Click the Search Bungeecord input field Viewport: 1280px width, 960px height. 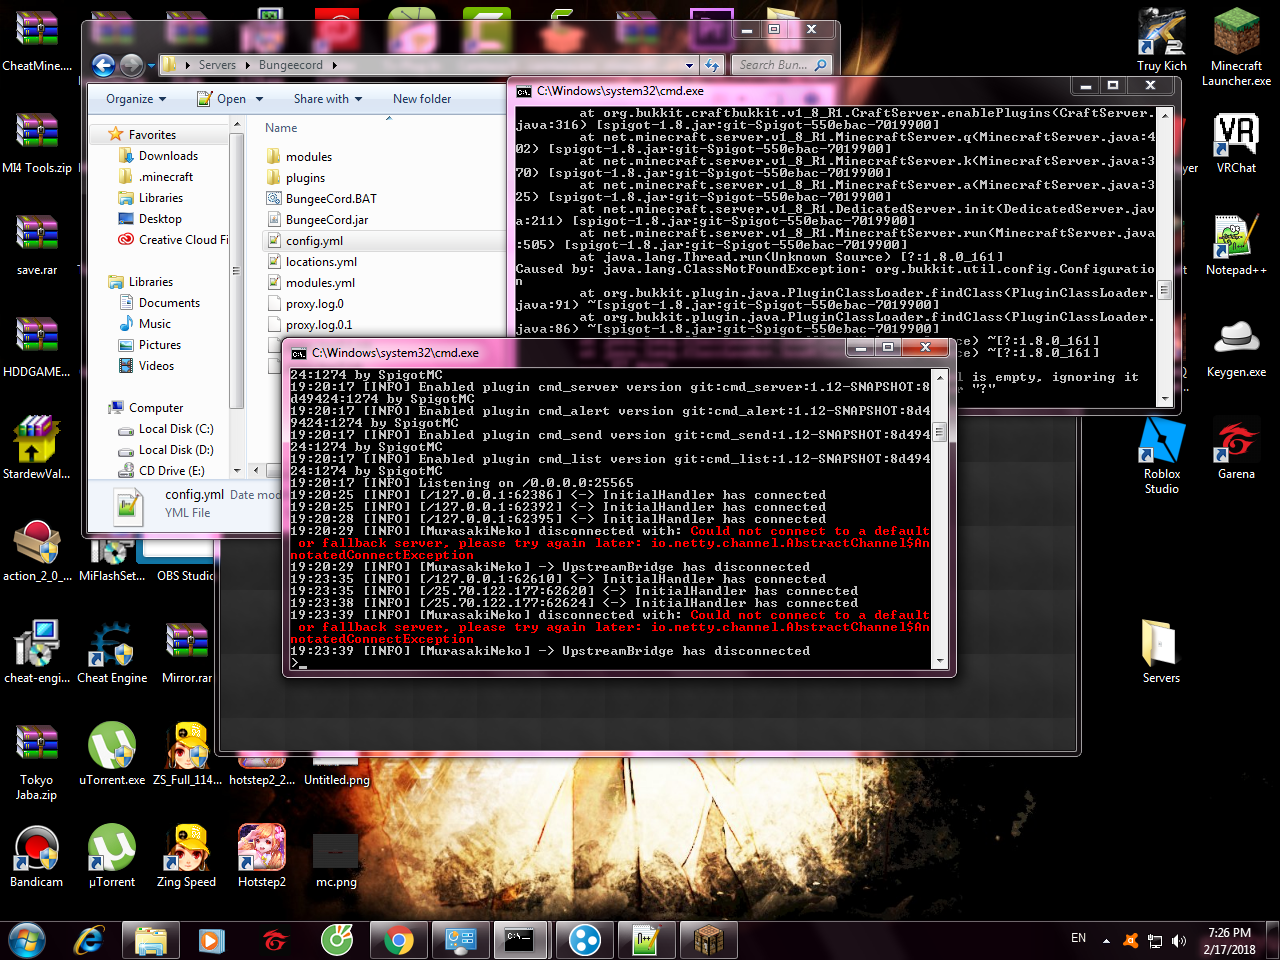[x=773, y=65]
